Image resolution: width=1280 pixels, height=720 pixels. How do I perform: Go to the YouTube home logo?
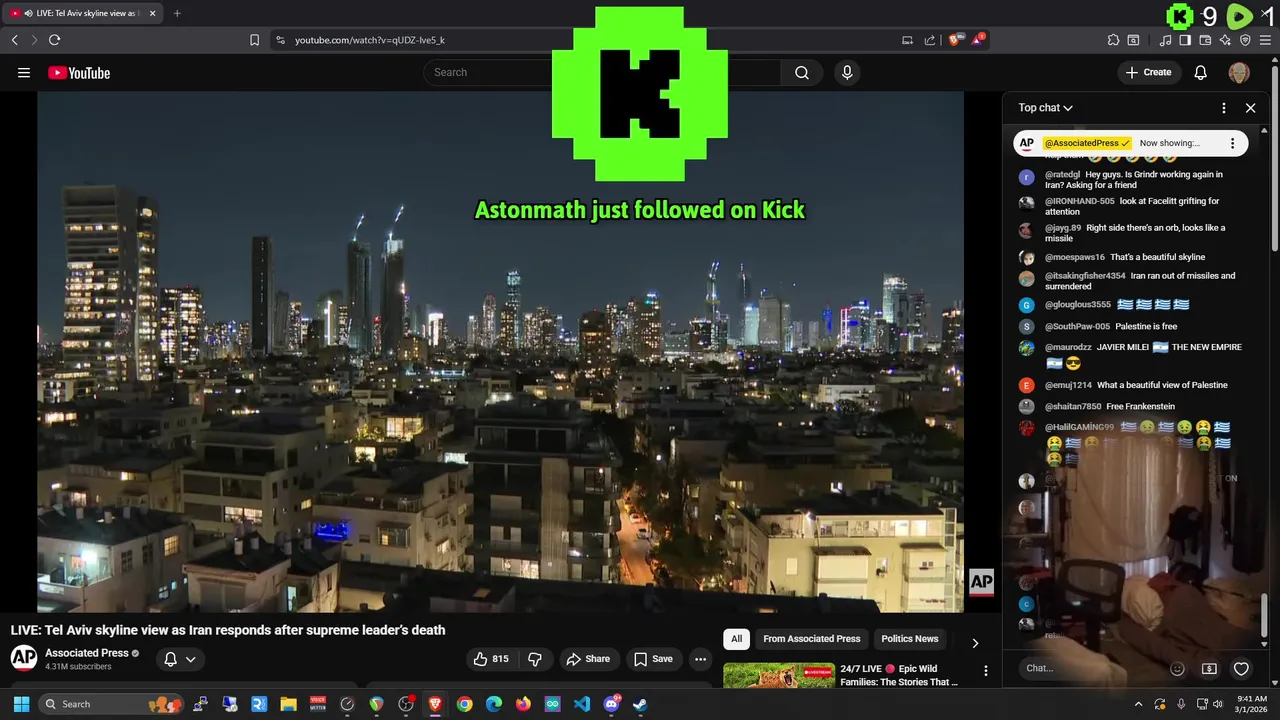(x=79, y=72)
